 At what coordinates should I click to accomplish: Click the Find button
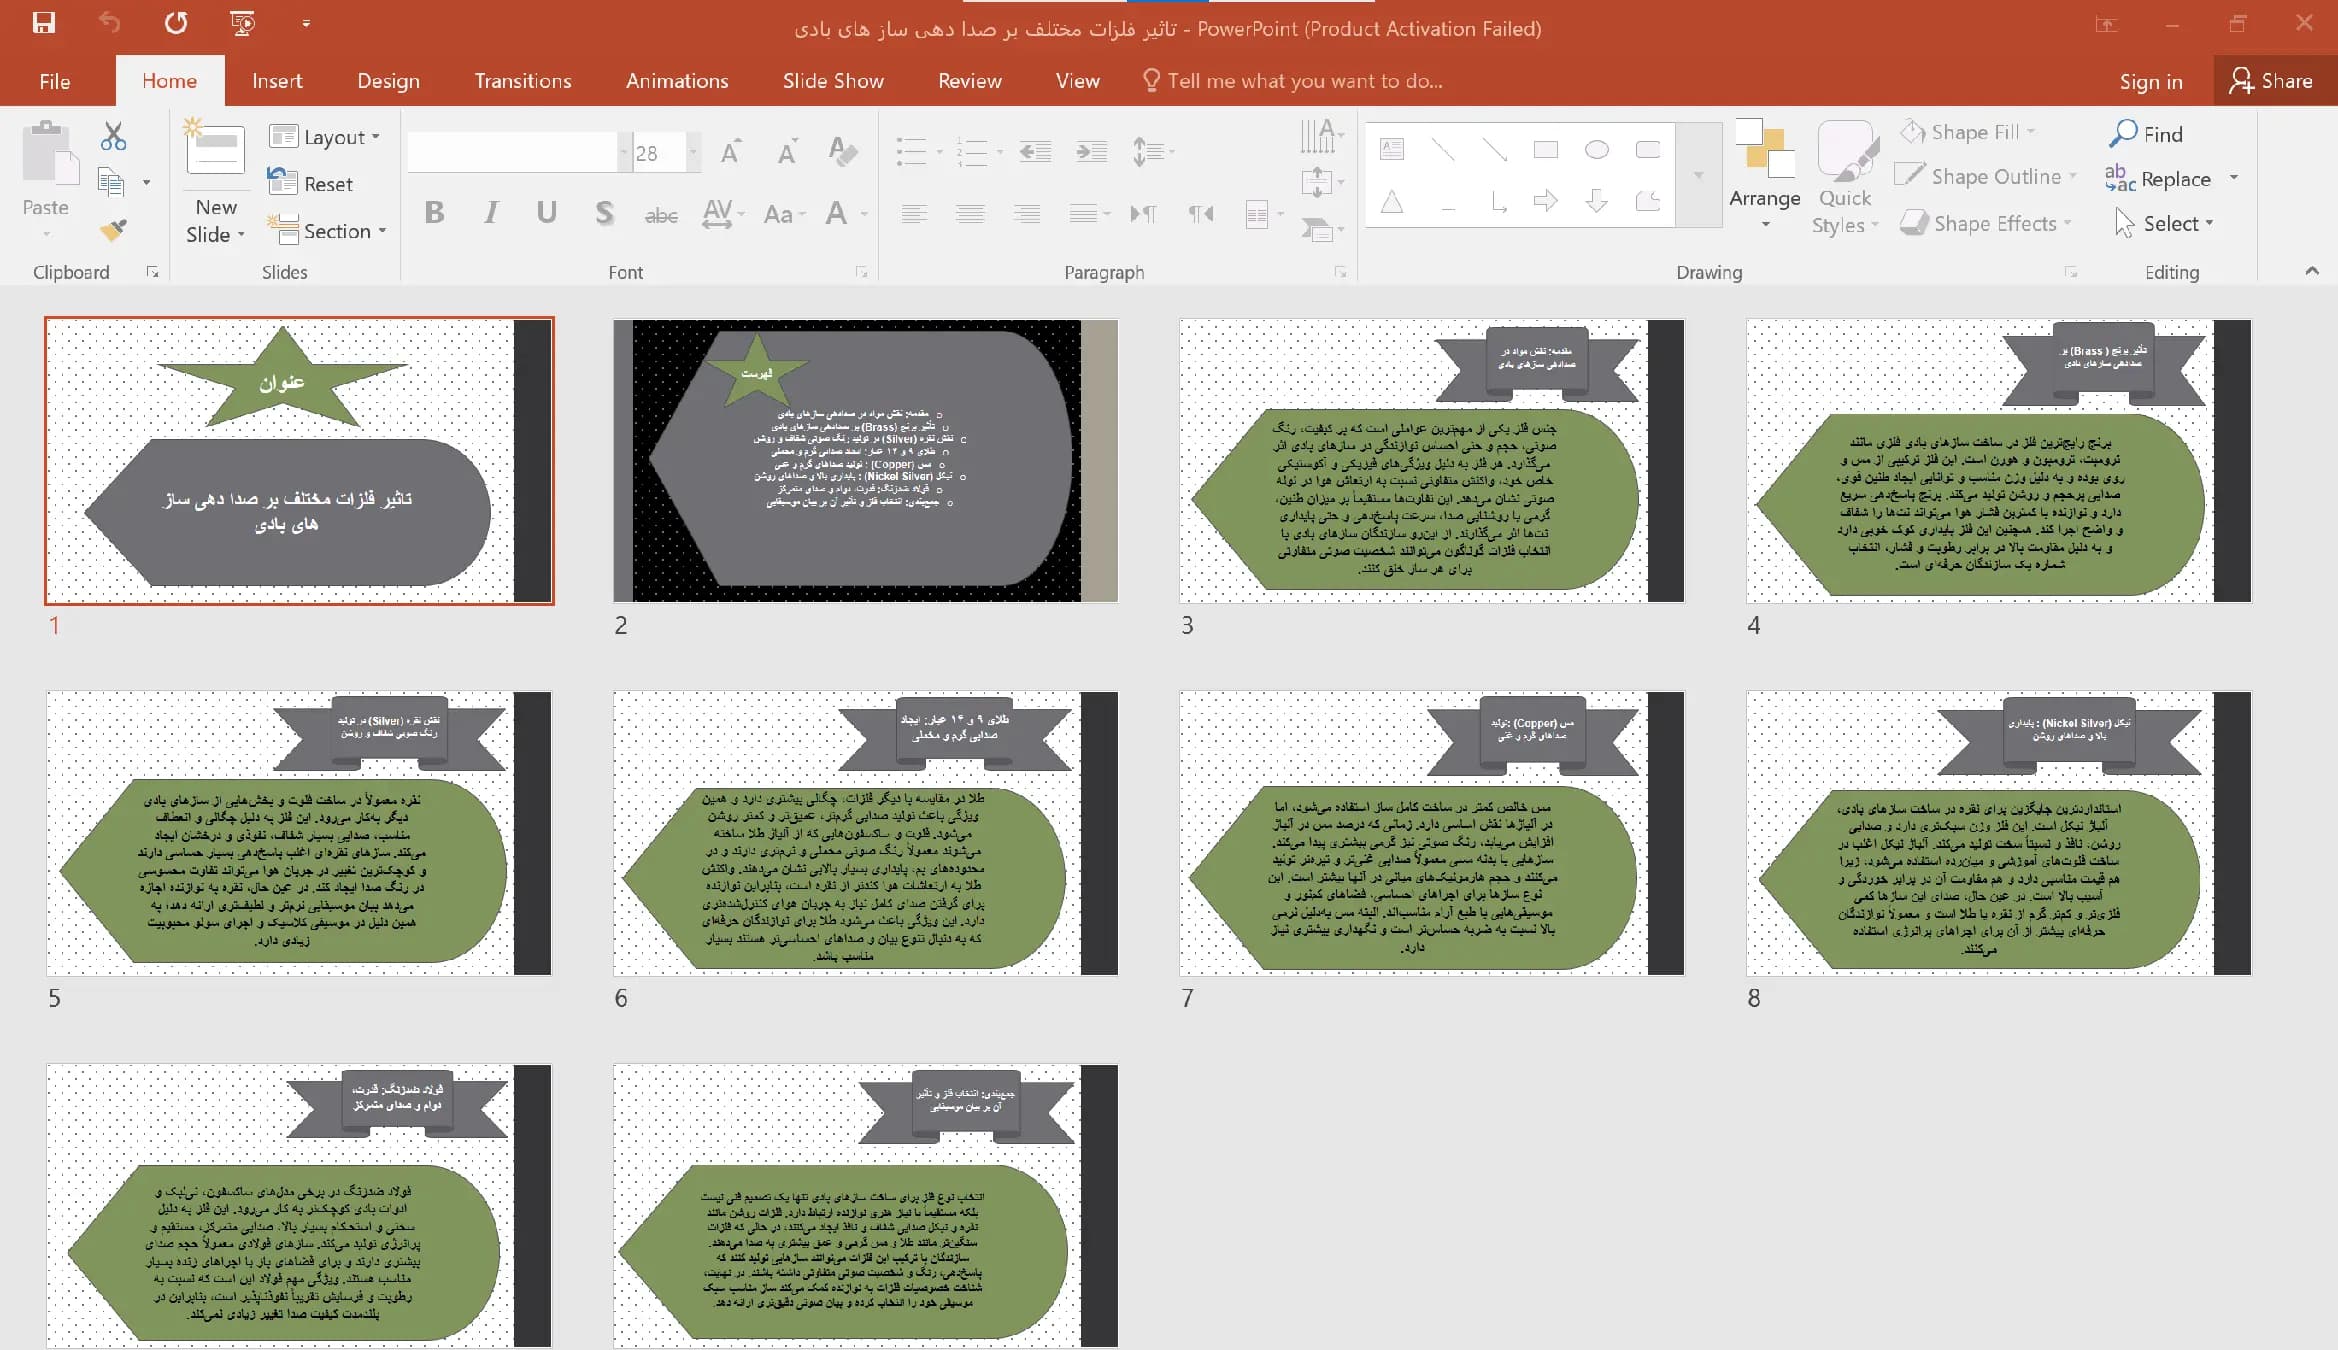(x=2146, y=134)
